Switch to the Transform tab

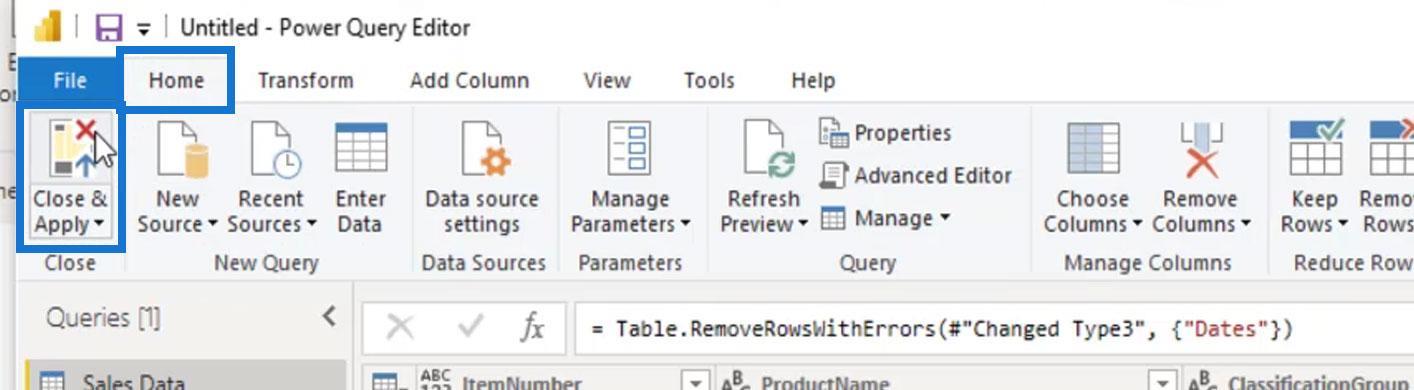(x=305, y=81)
